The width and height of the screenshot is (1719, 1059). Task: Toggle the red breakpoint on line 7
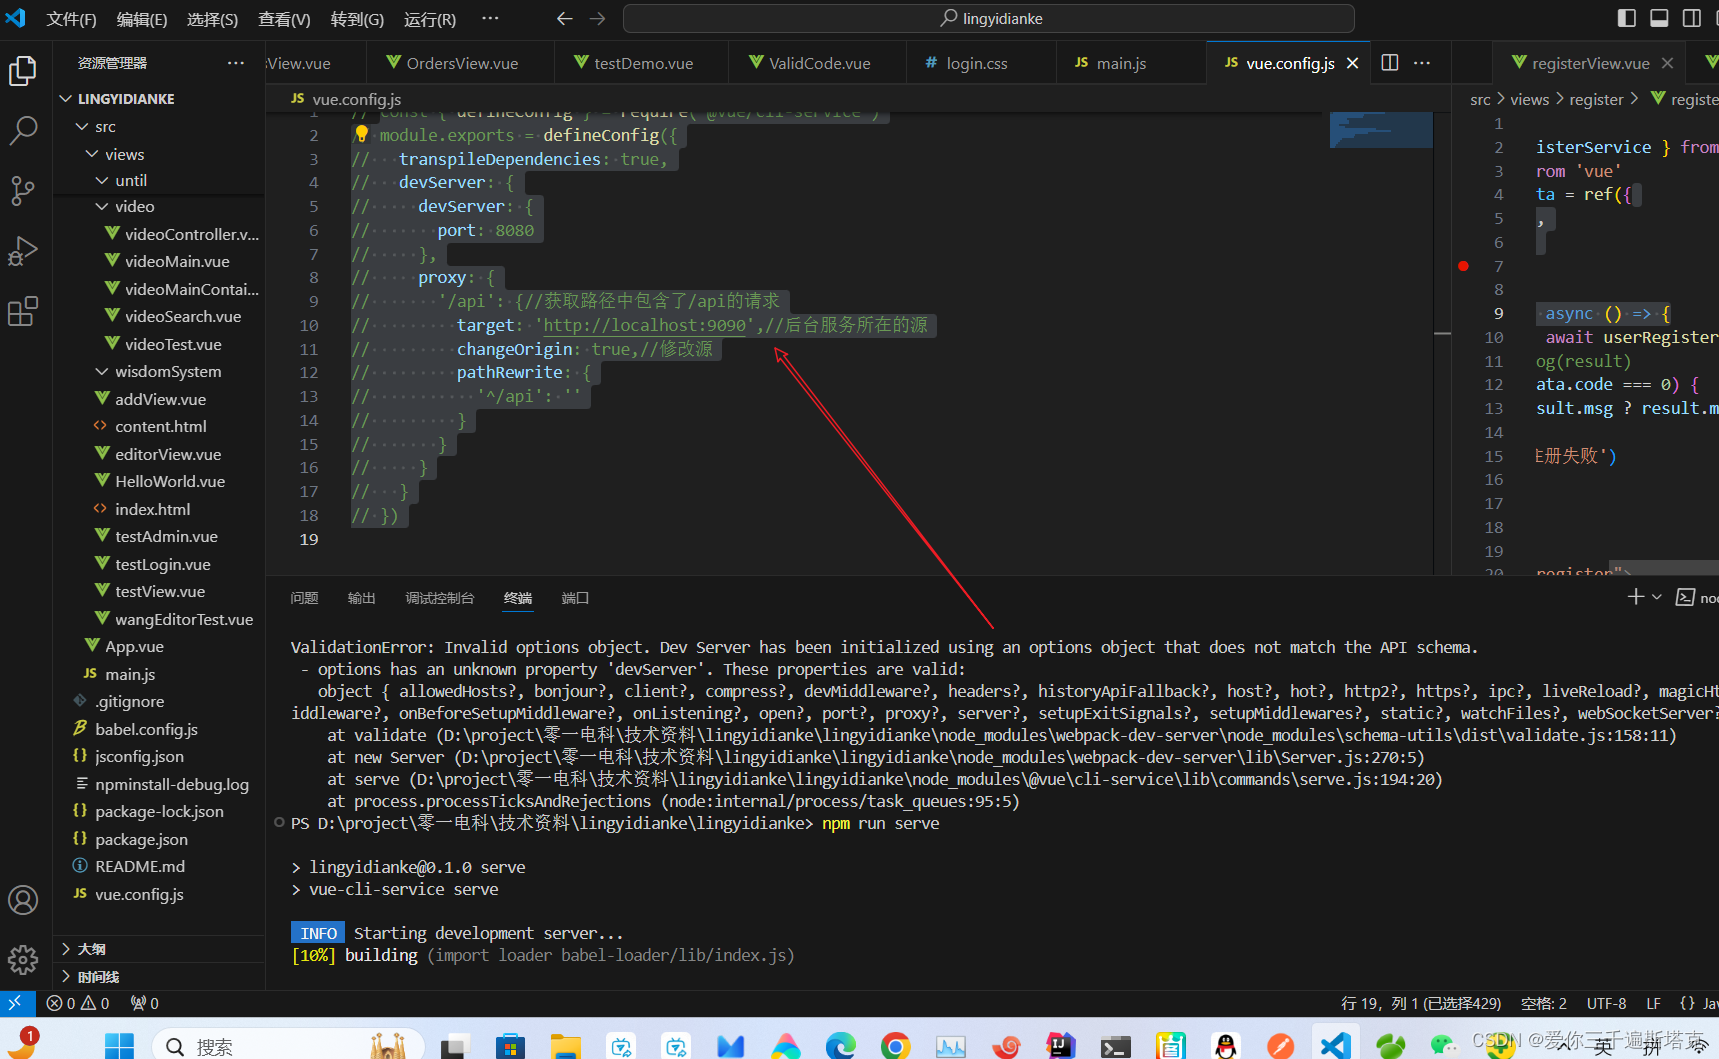click(x=1463, y=266)
